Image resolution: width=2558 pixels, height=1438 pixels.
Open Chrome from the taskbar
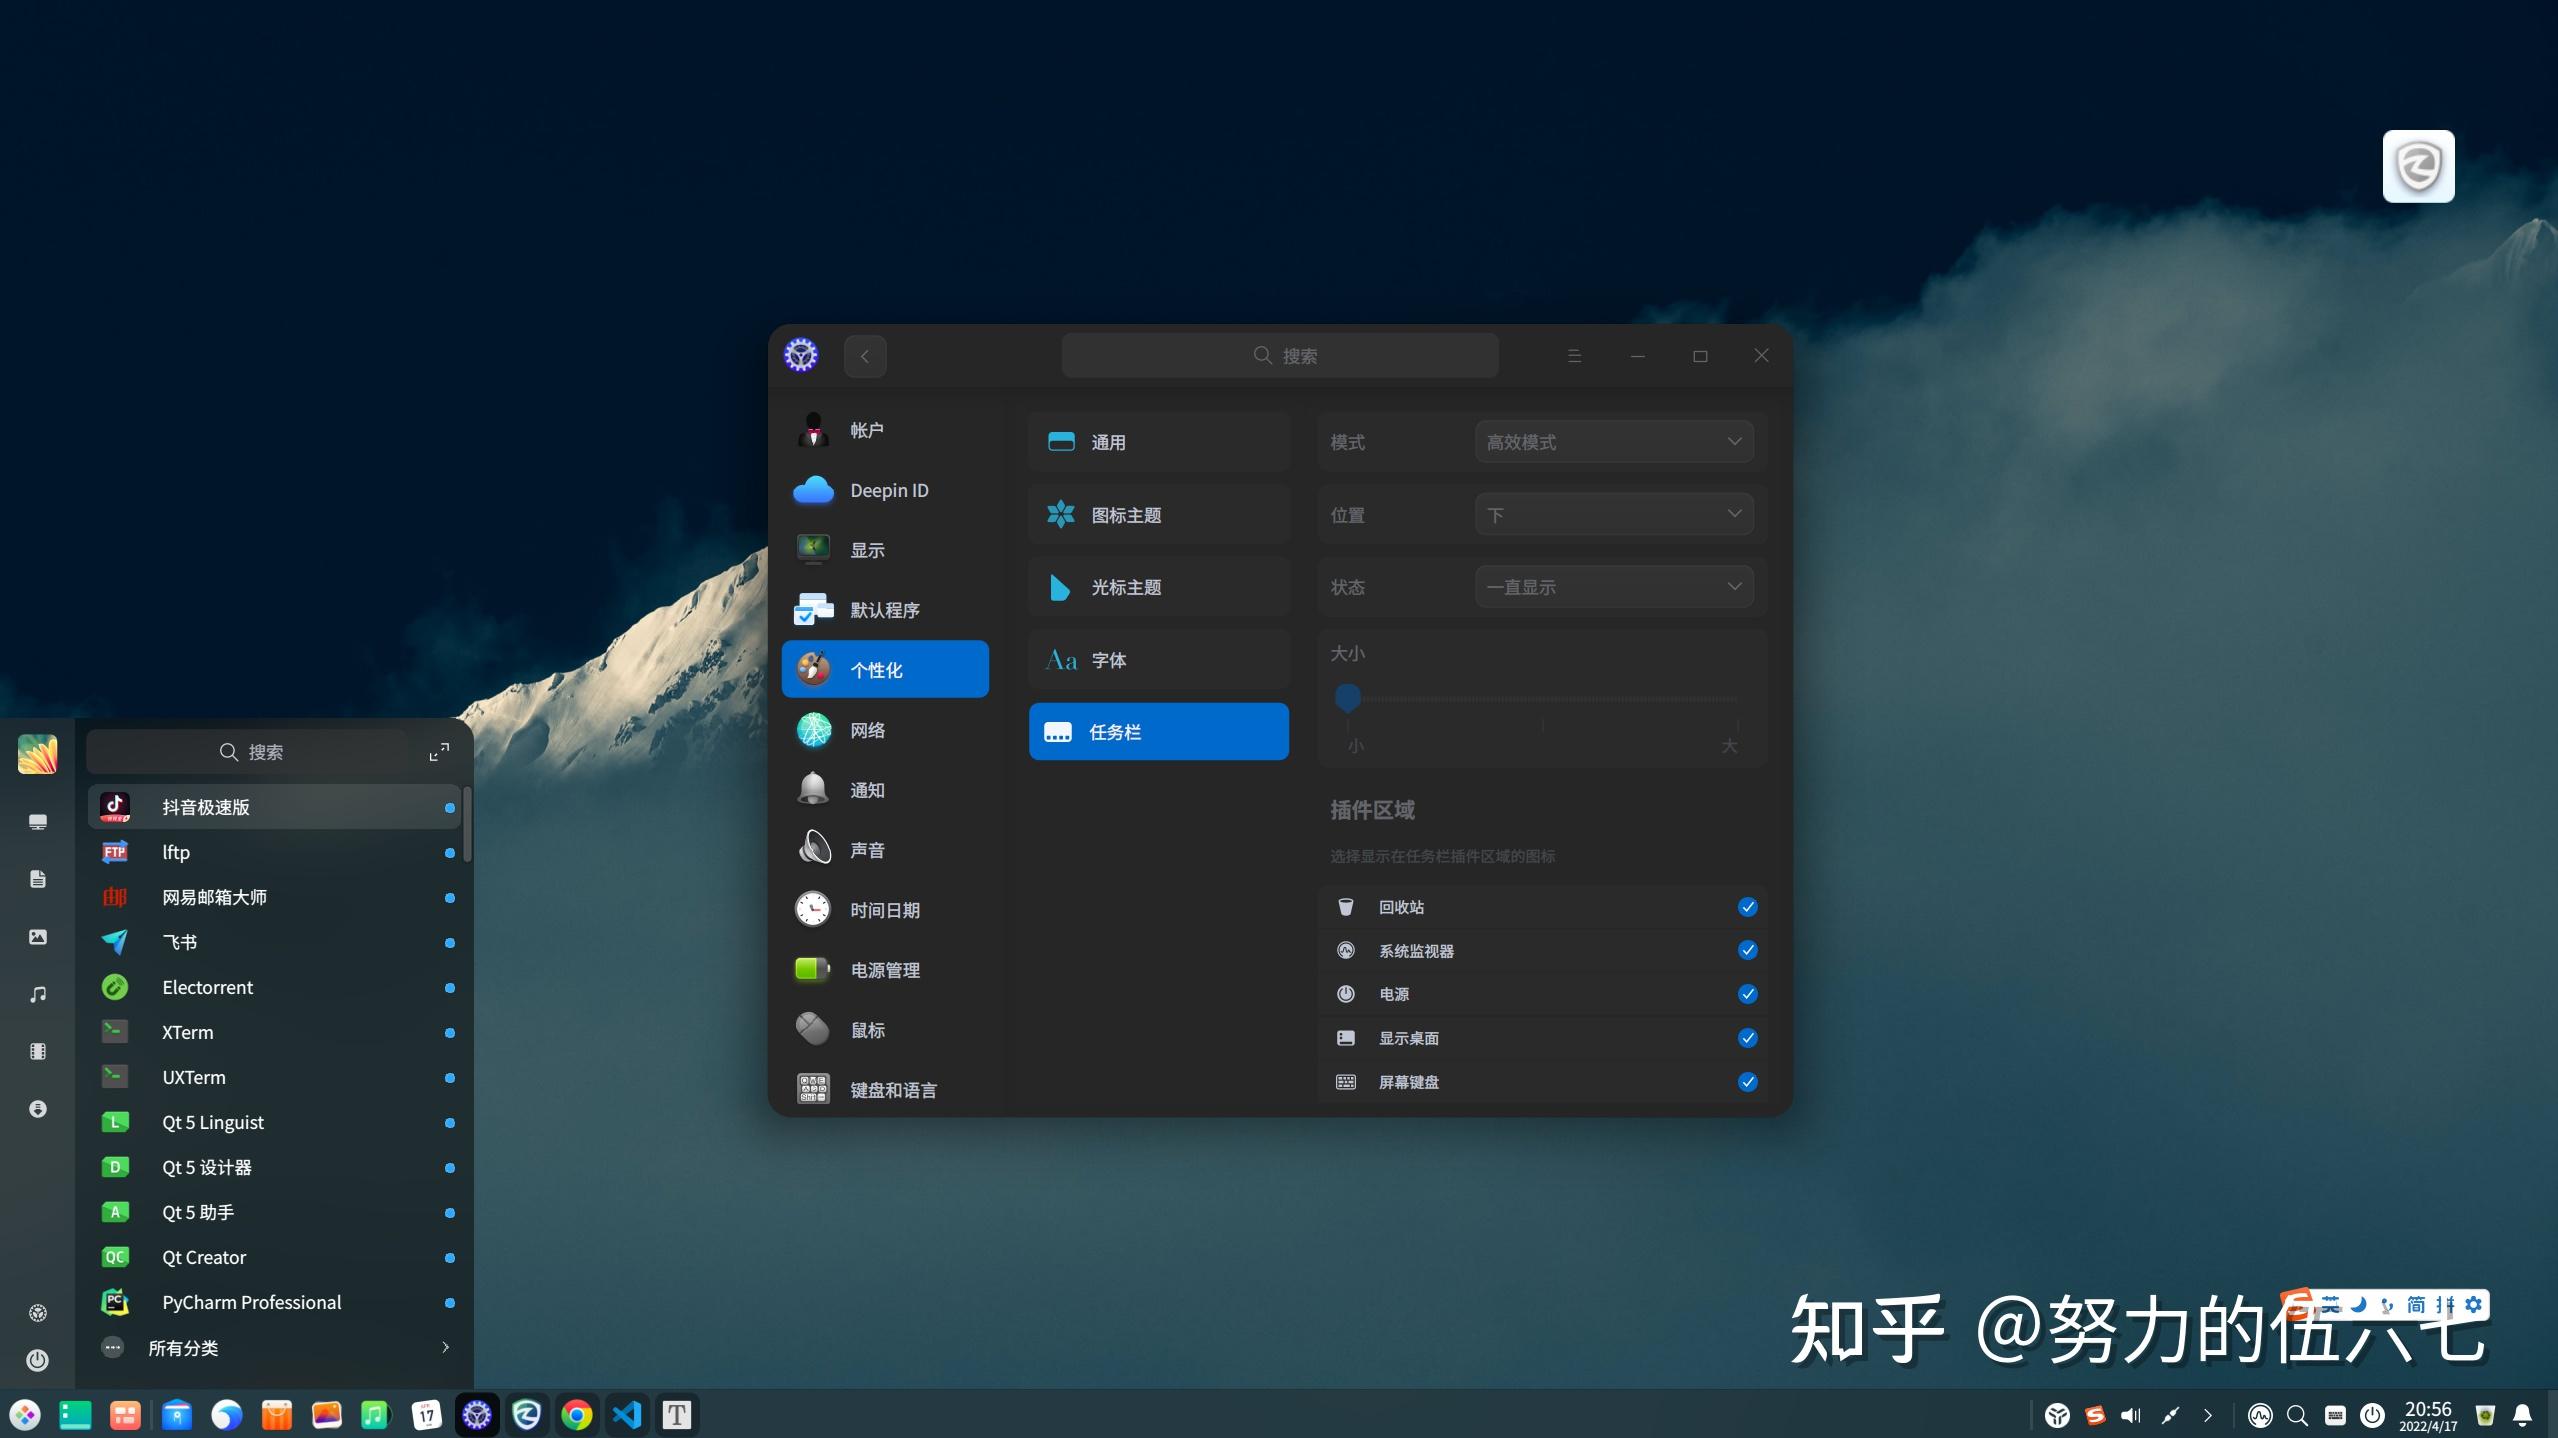577,1414
